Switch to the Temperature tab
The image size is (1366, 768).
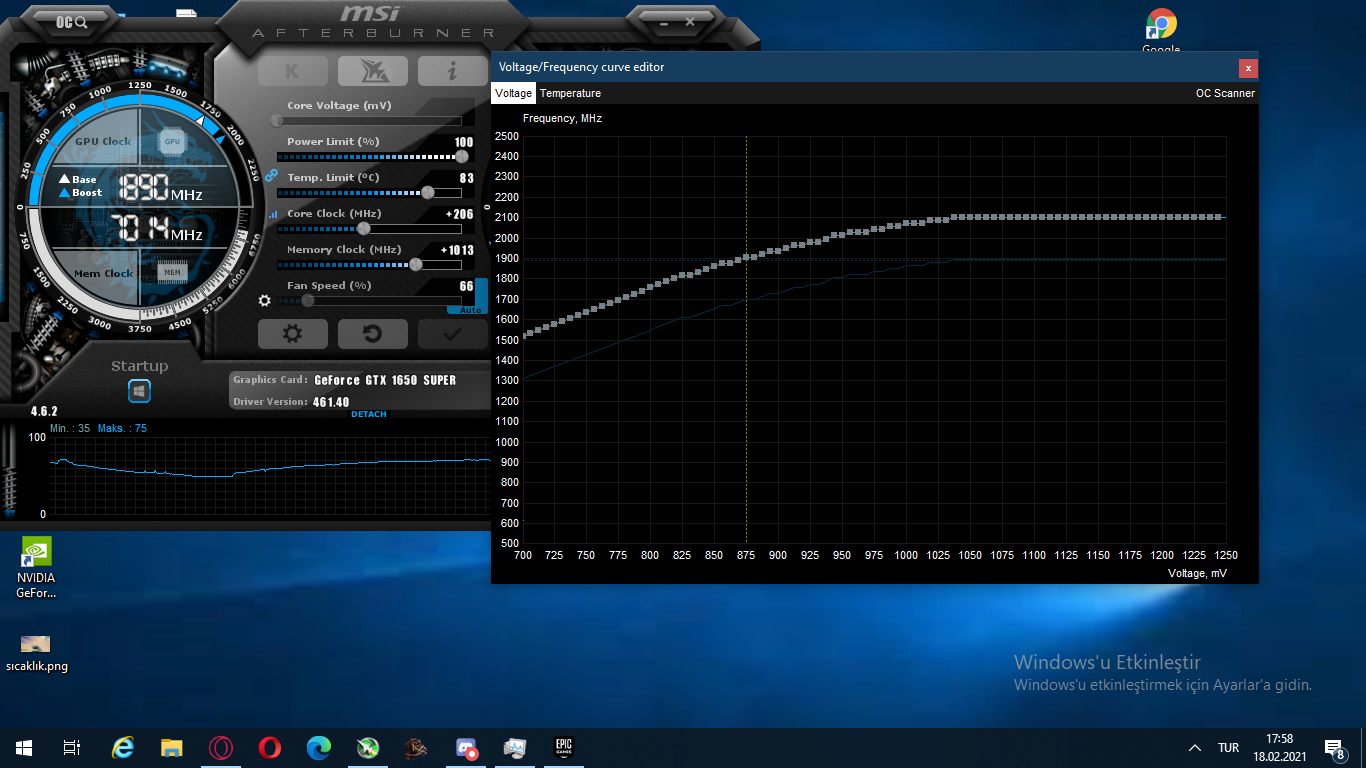[570, 93]
